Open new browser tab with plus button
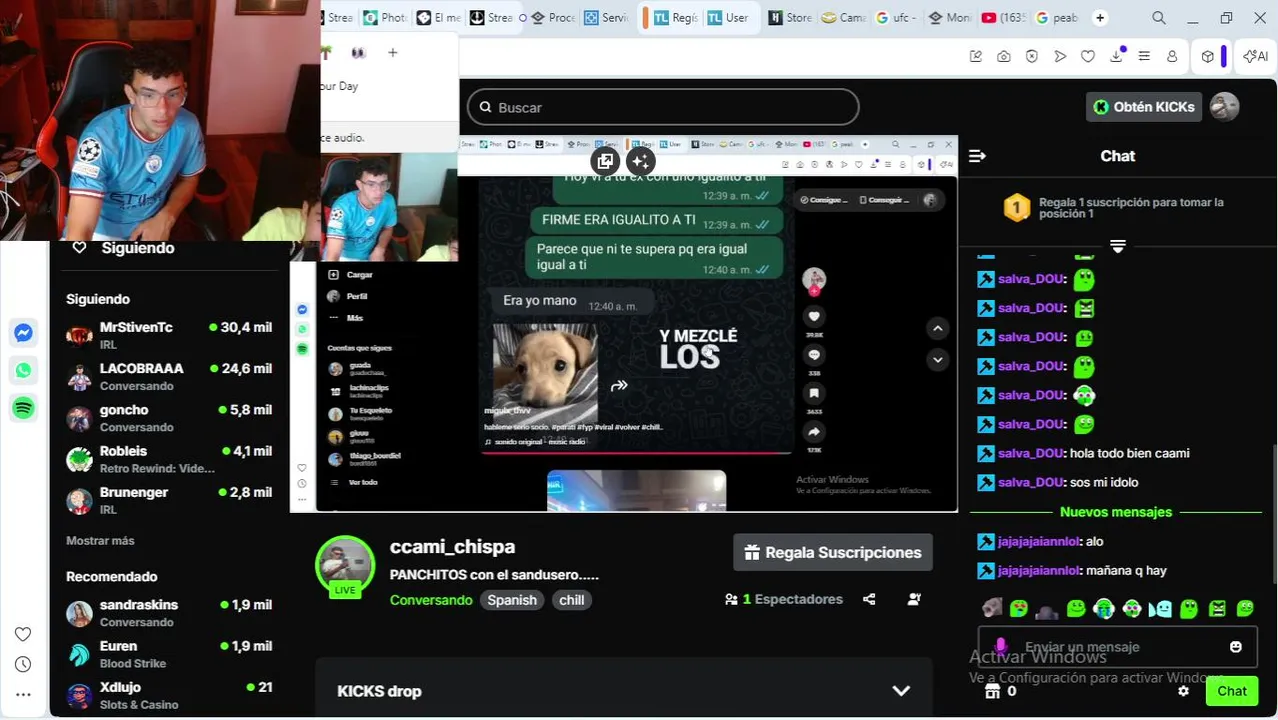1278x720 pixels. pos(1100,18)
